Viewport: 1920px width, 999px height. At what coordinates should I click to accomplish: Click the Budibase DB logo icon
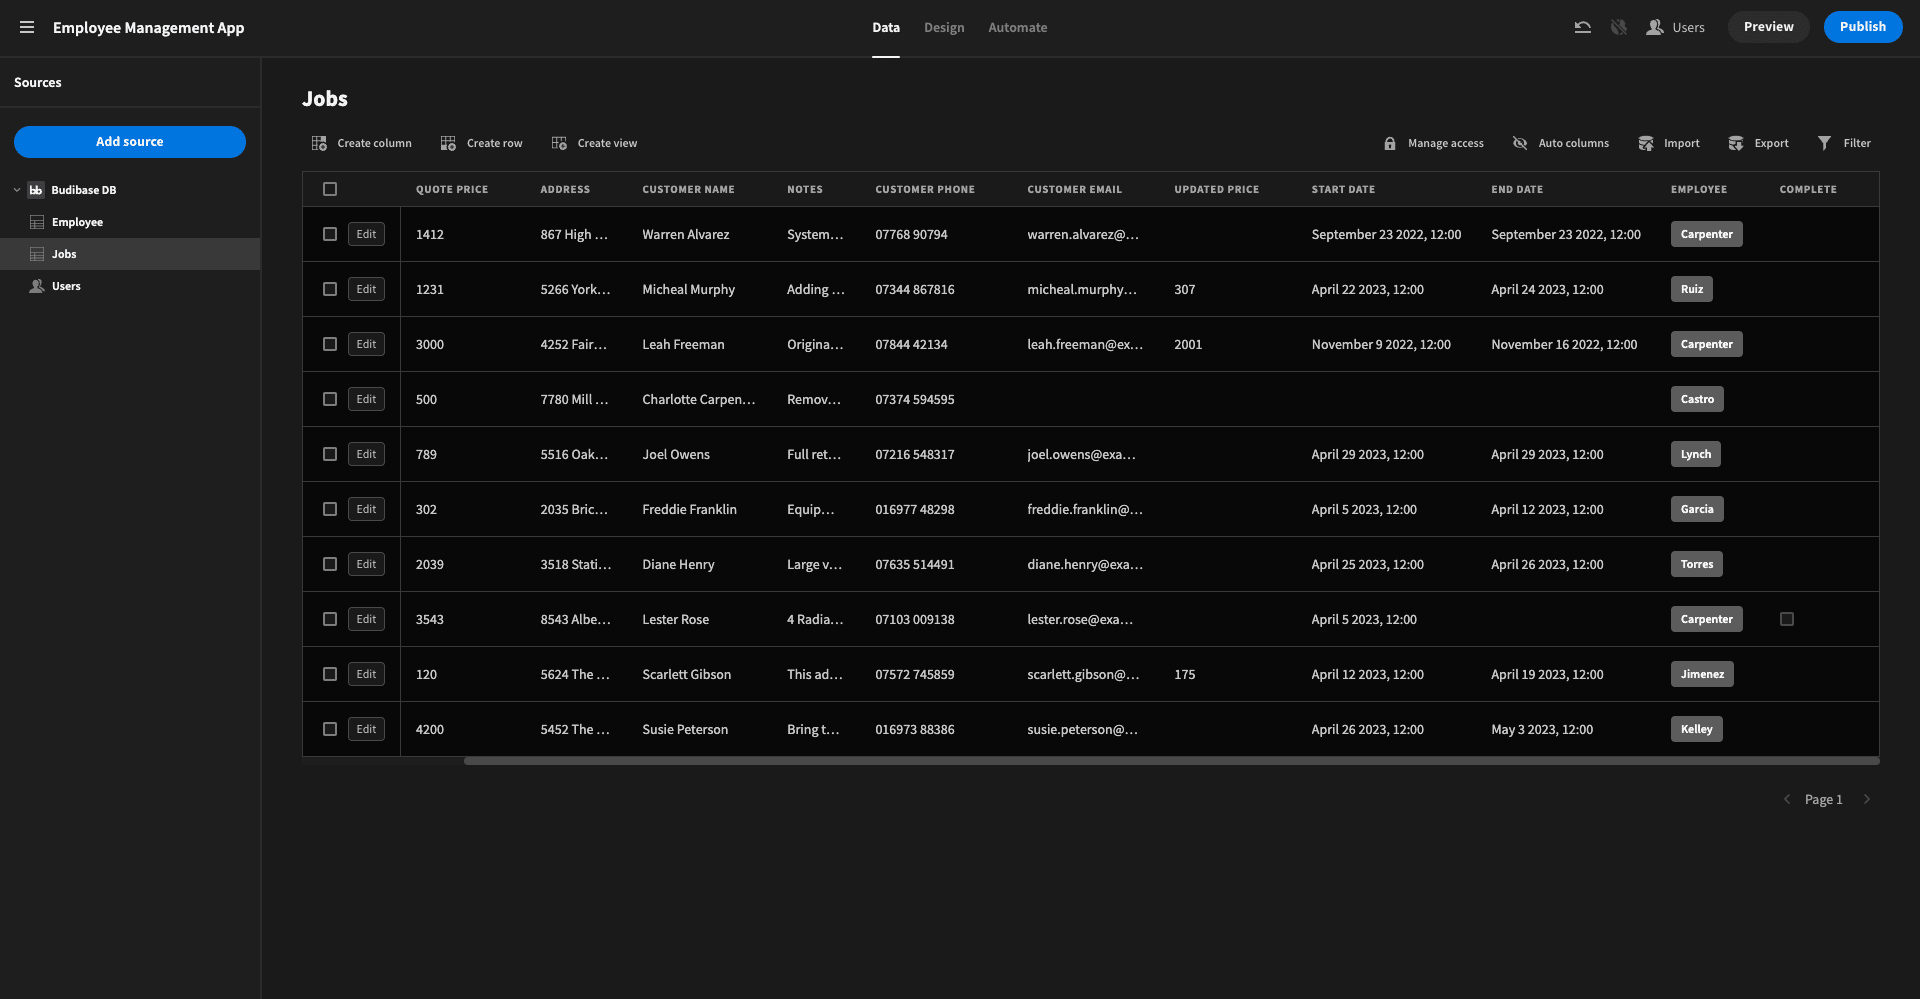click(36, 190)
